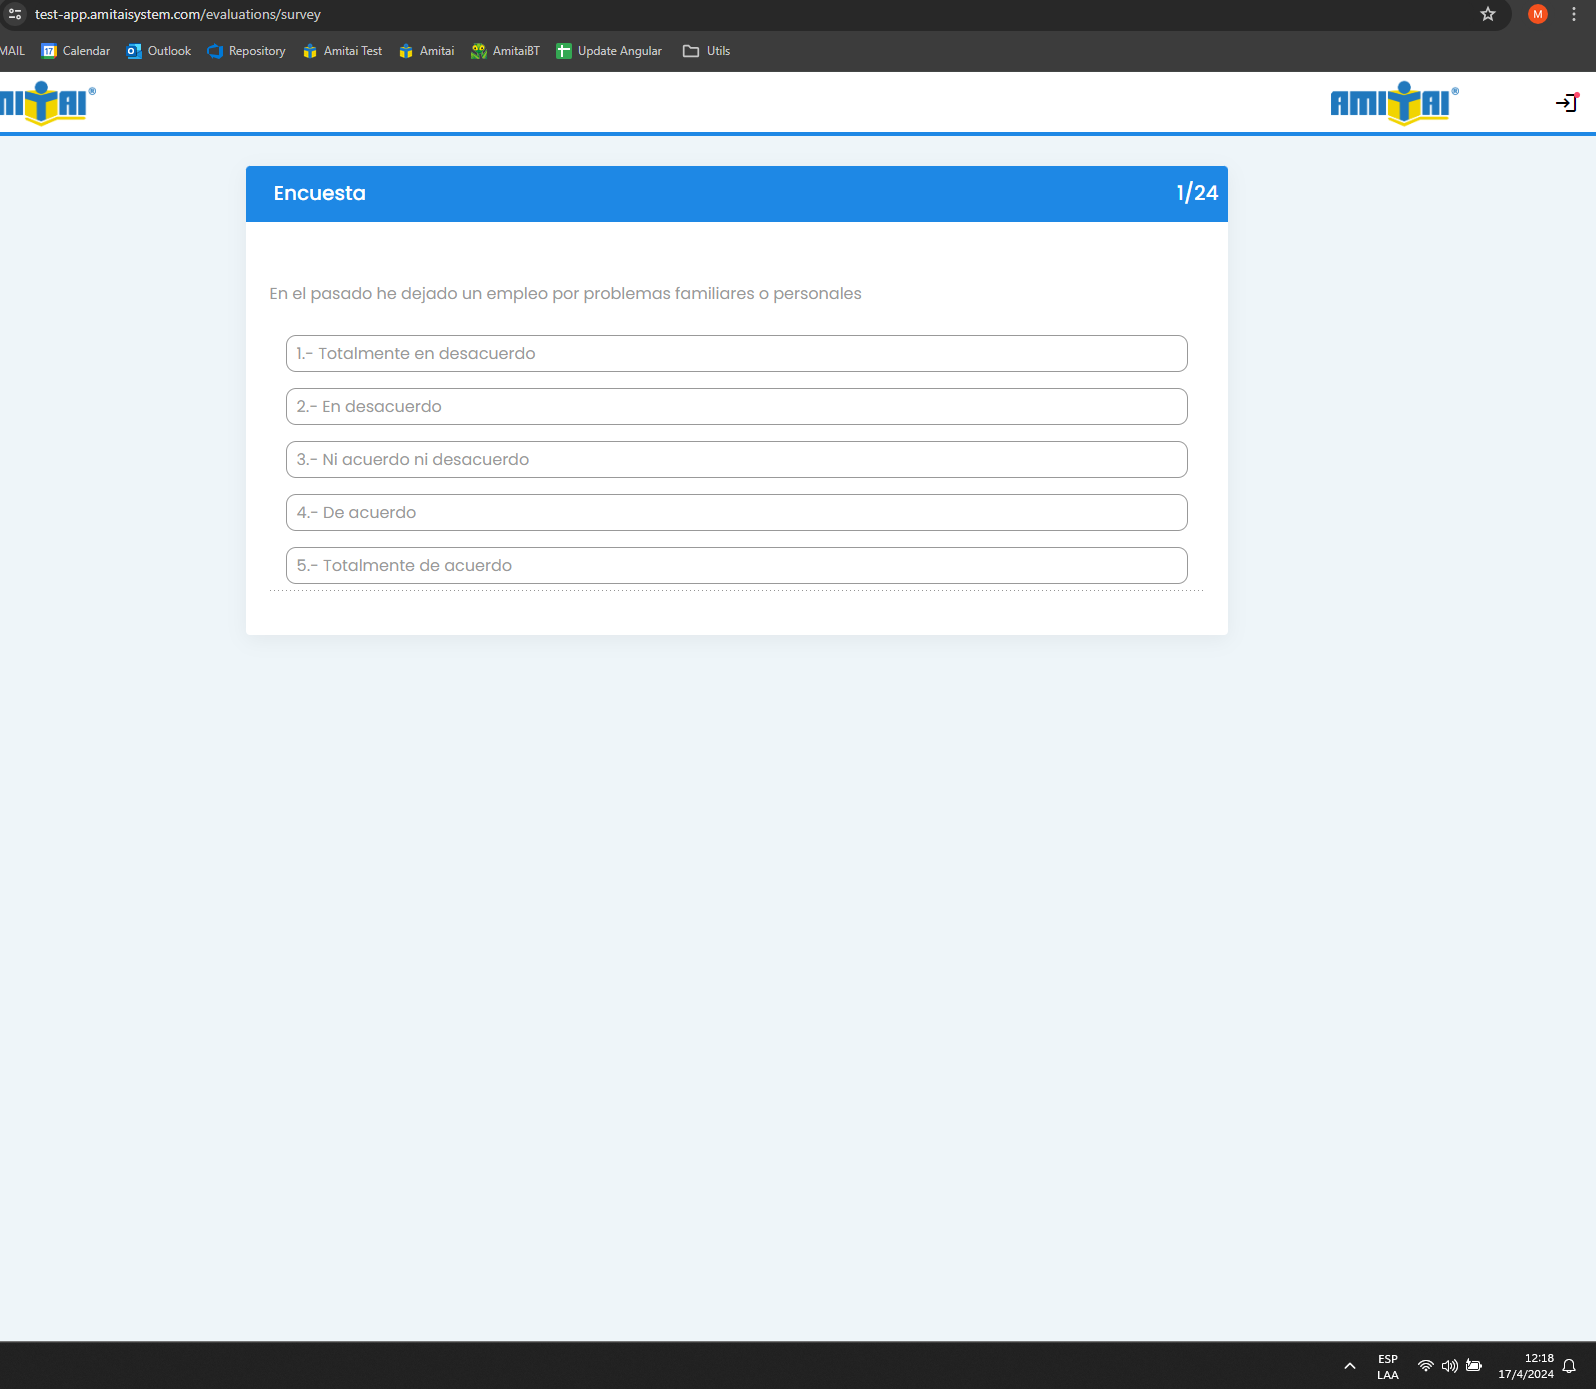Open the Utils bookmarks folder

(706, 51)
